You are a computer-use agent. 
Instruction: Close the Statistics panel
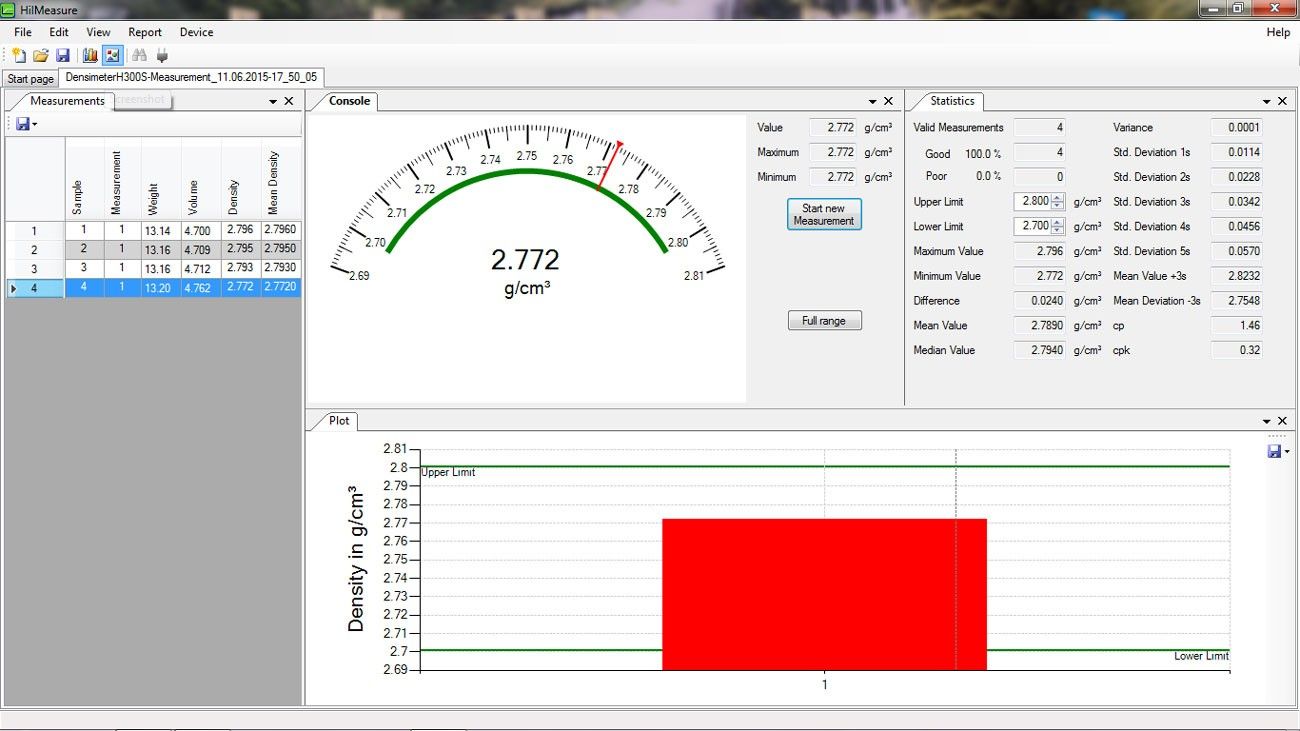point(1282,102)
